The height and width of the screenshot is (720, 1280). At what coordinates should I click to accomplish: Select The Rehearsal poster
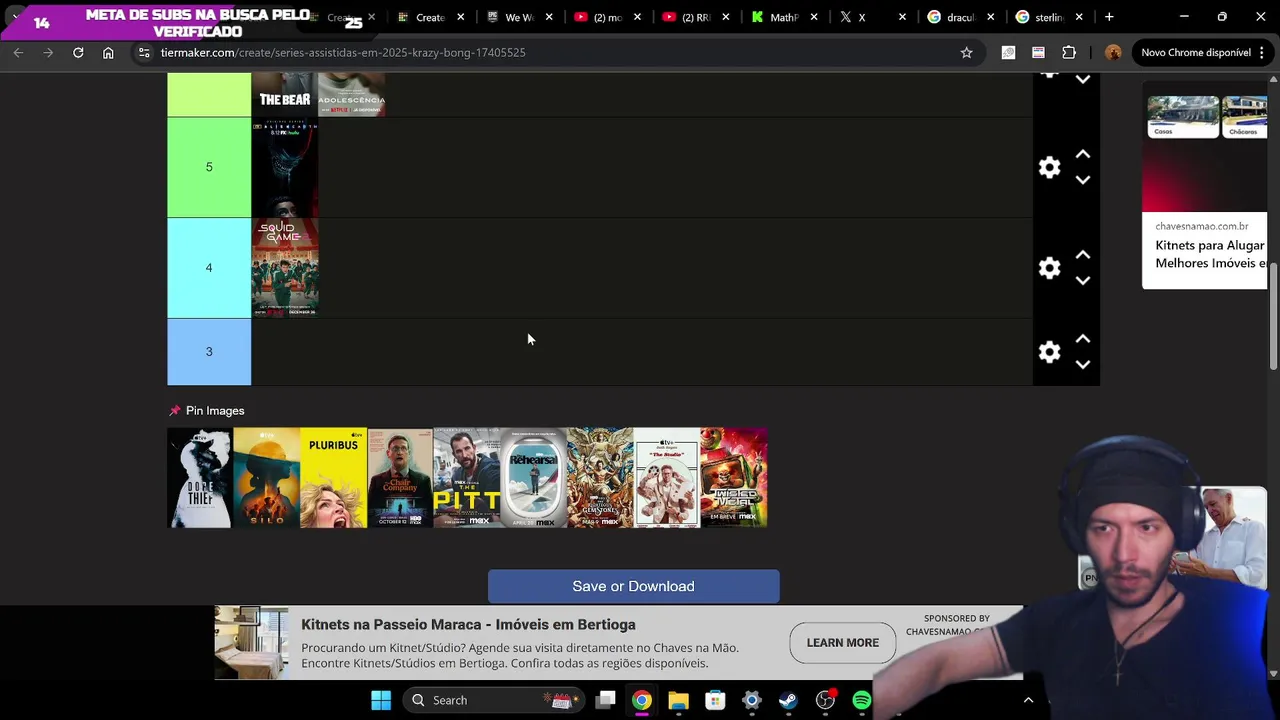pos(534,478)
